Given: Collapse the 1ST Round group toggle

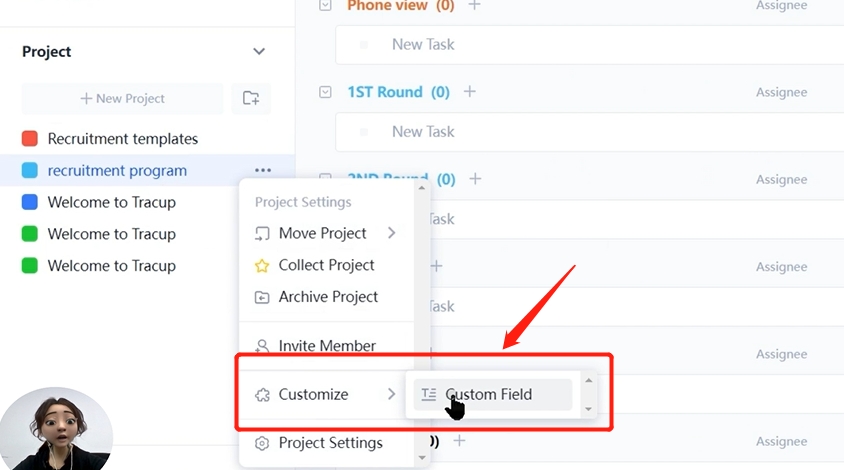Looking at the screenshot, I should pos(325,92).
